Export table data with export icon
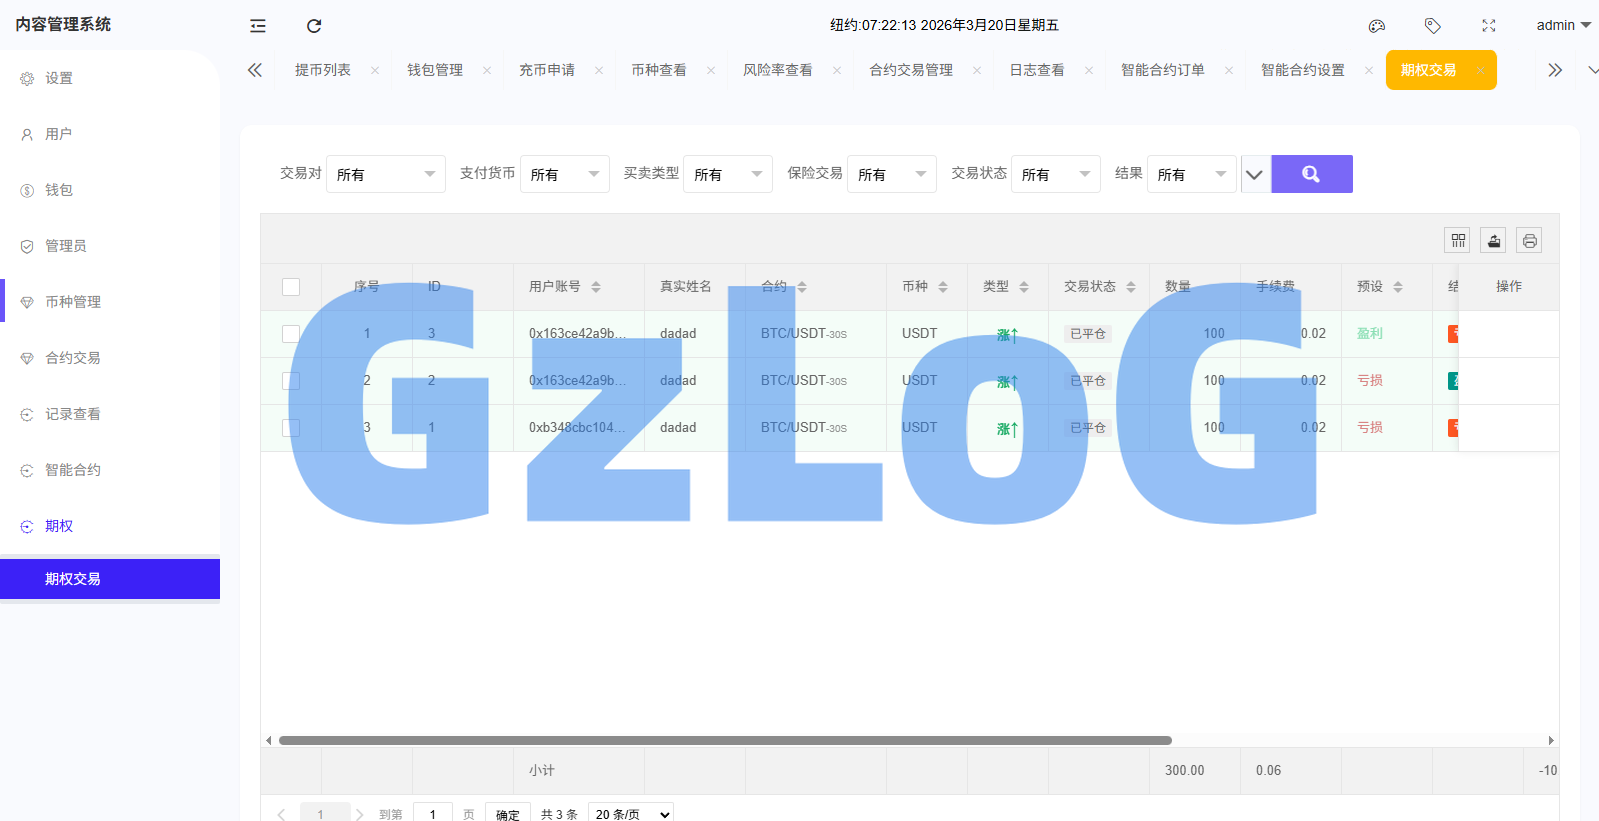This screenshot has height=821, width=1599. (1494, 240)
